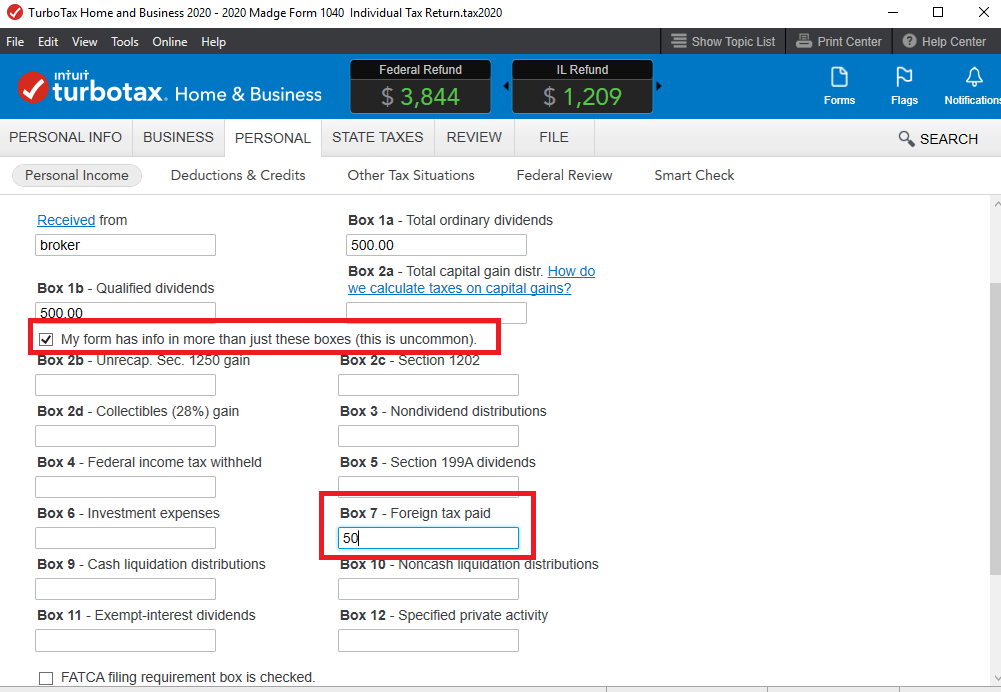Click right arrow beside IL Refund

click(659, 86)
